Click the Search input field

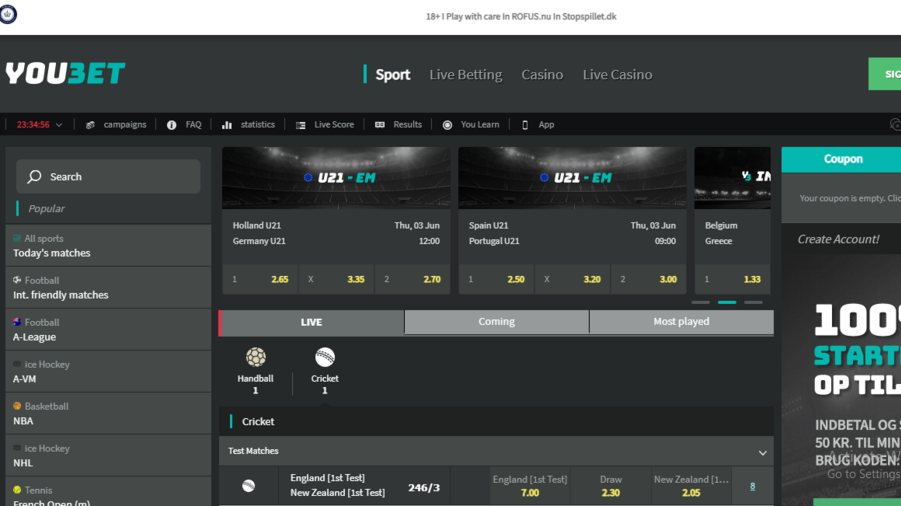point(108,177)
